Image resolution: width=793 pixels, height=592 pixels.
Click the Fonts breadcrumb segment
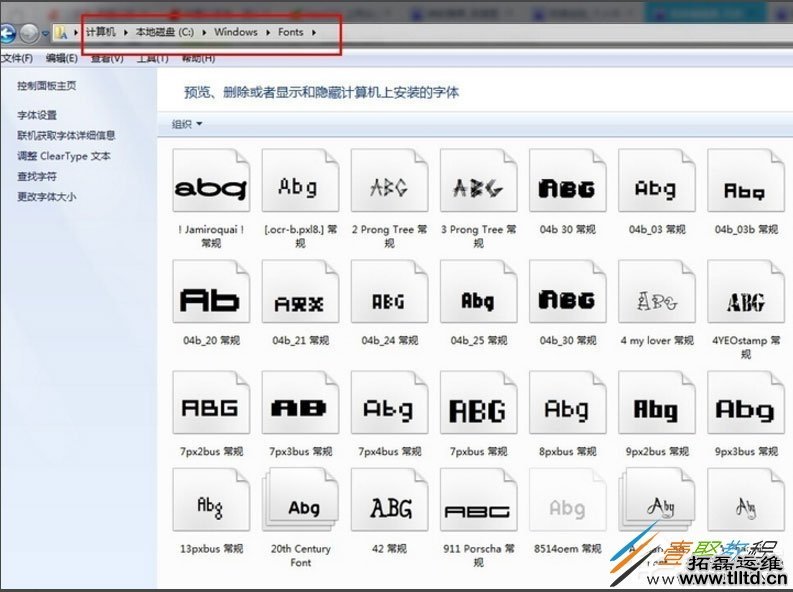[x=290, y=32]
